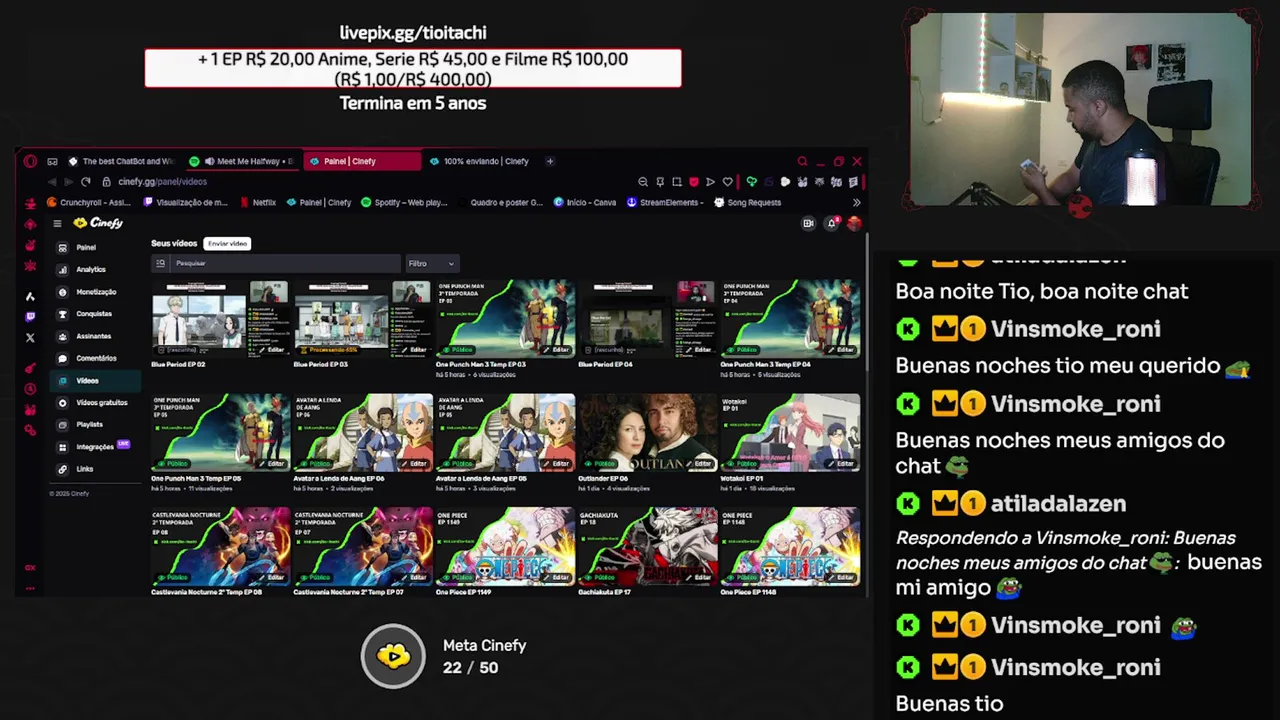1280x720 pixels.
Task: Click the snapshot icon in address bar
Action: [x=677, y=182]
